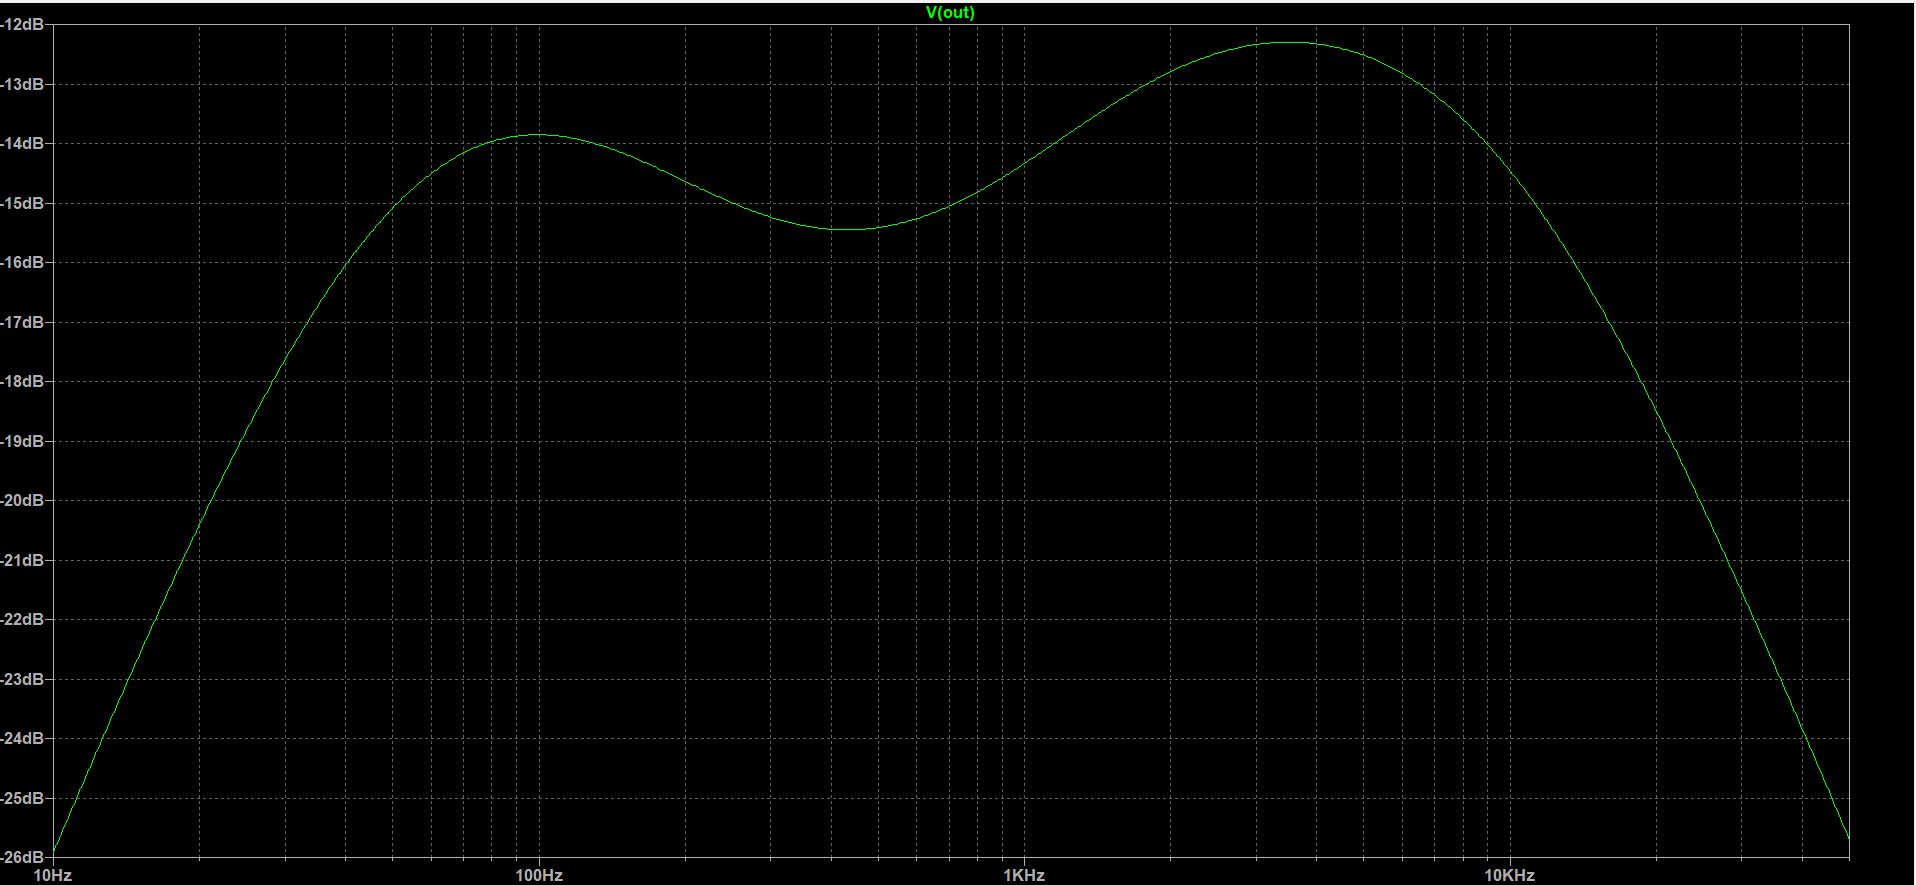This screenshot has width=1916, height=885.
Task: Select the -18dB axis label
Action: [x=22, y=382]
